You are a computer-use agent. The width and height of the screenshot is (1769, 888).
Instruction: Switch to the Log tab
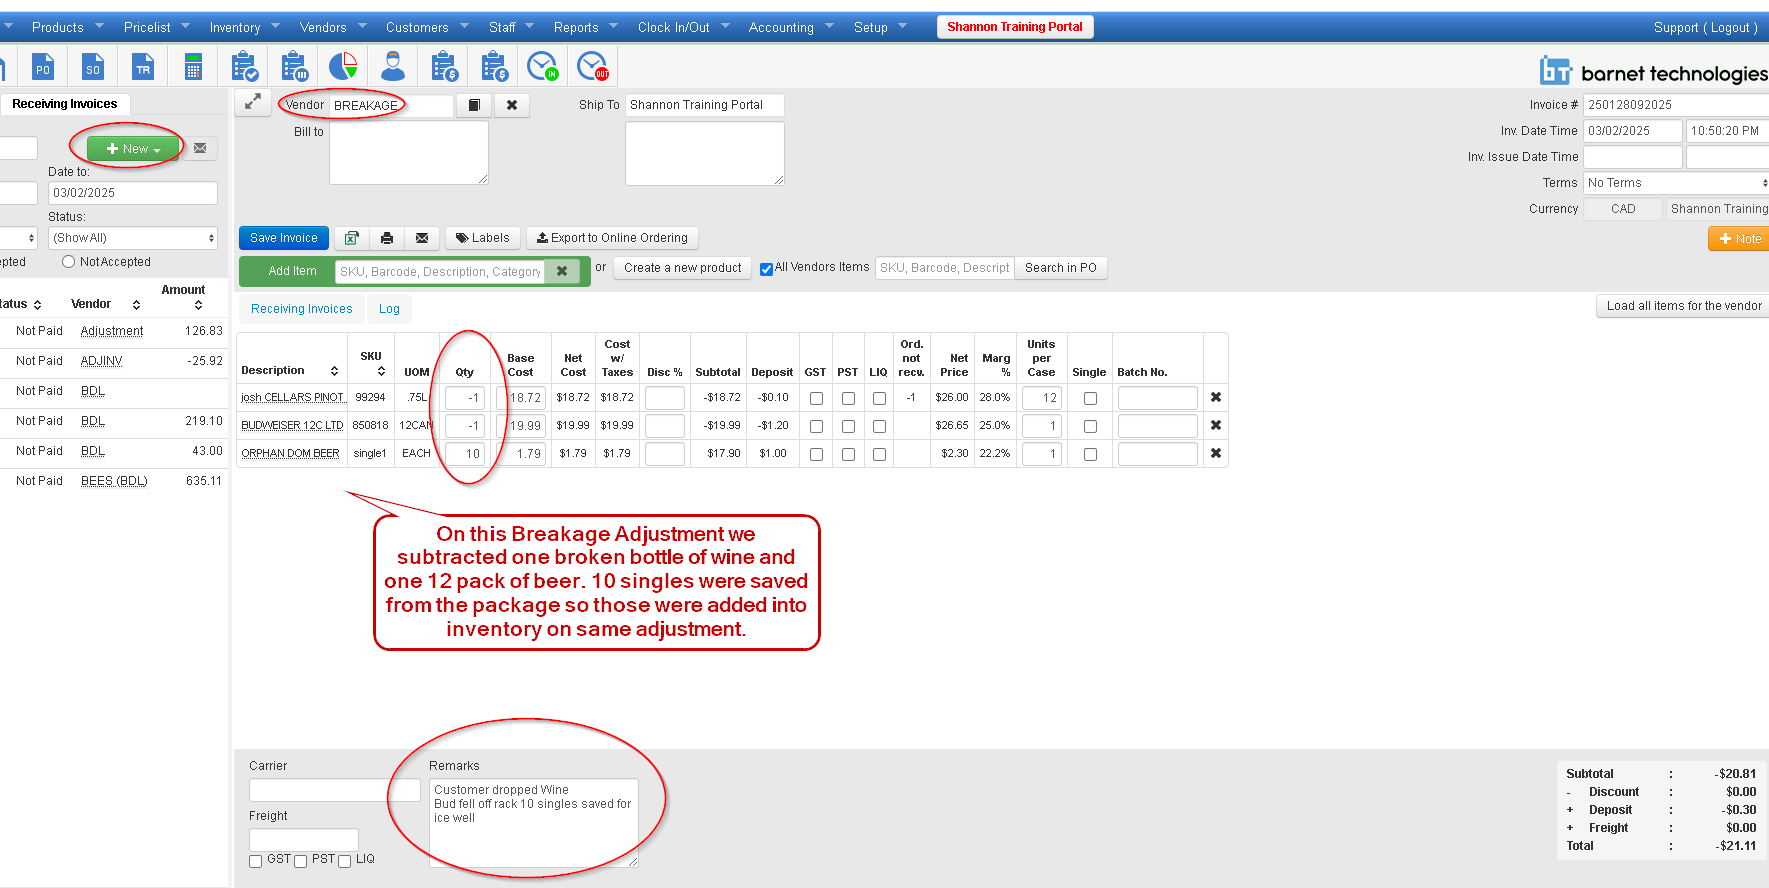pyautogui.click(x=389, y=309)
